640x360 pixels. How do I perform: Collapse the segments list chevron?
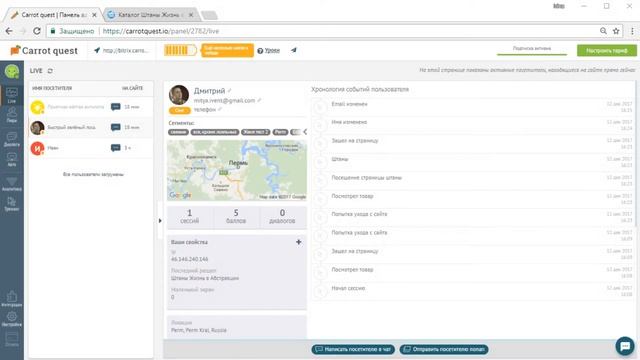pos(304,132)
